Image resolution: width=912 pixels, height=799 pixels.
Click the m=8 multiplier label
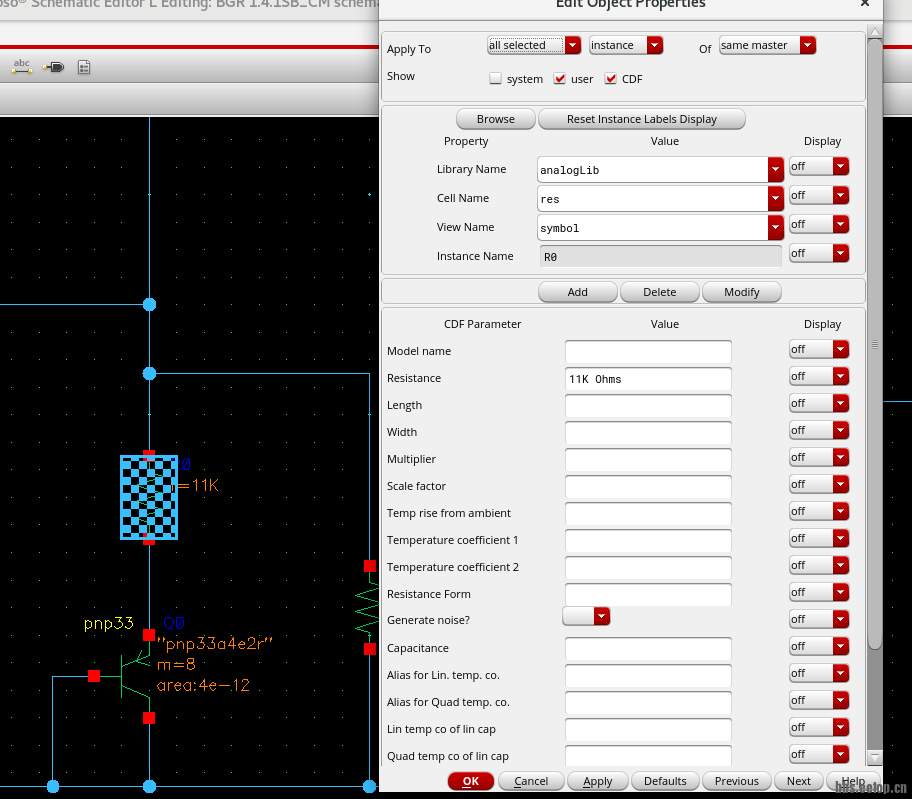[176, 664]
